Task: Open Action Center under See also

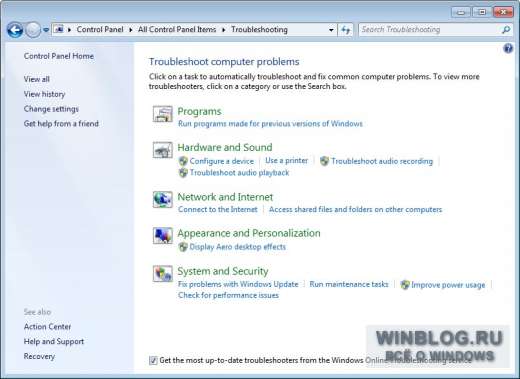Action: point(47,327)
